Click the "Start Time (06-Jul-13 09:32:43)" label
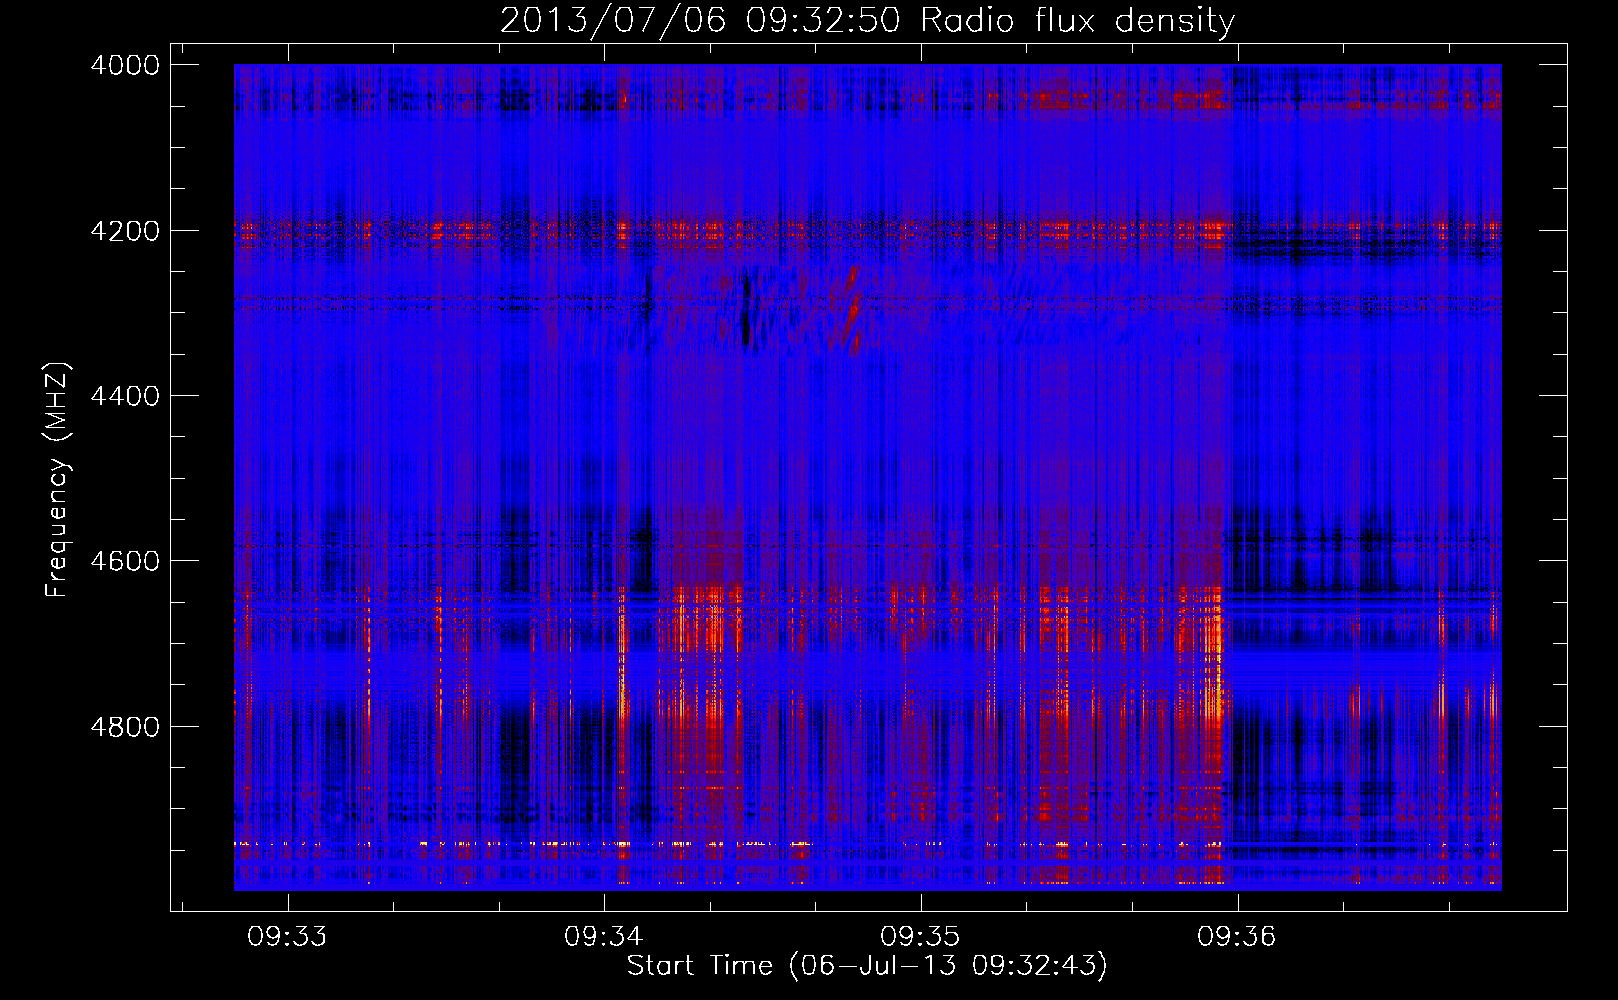Image resolution: width=1618 pixels, height=1000 pixels. [867, 966]
